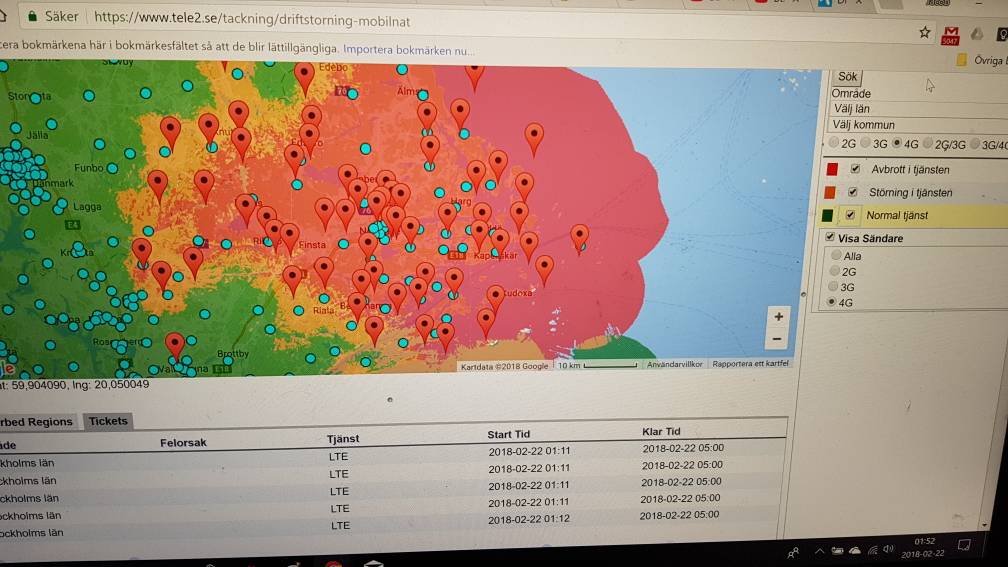Open the Wi-Fi network tray icon
Image resolution: width=1008 pixels, height=567 pixels.
pyautogui.click(x=872, y=550)
